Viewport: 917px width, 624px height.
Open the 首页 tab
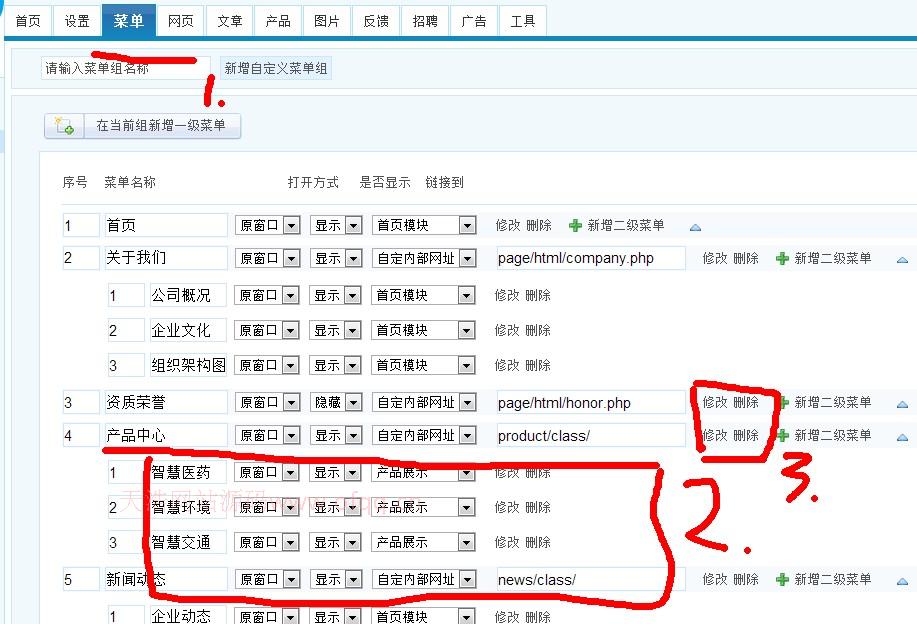(x=28, y=21)
